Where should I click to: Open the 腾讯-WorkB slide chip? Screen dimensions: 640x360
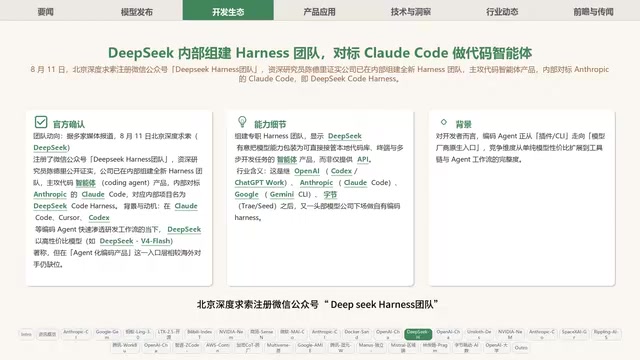click(124, 347)
